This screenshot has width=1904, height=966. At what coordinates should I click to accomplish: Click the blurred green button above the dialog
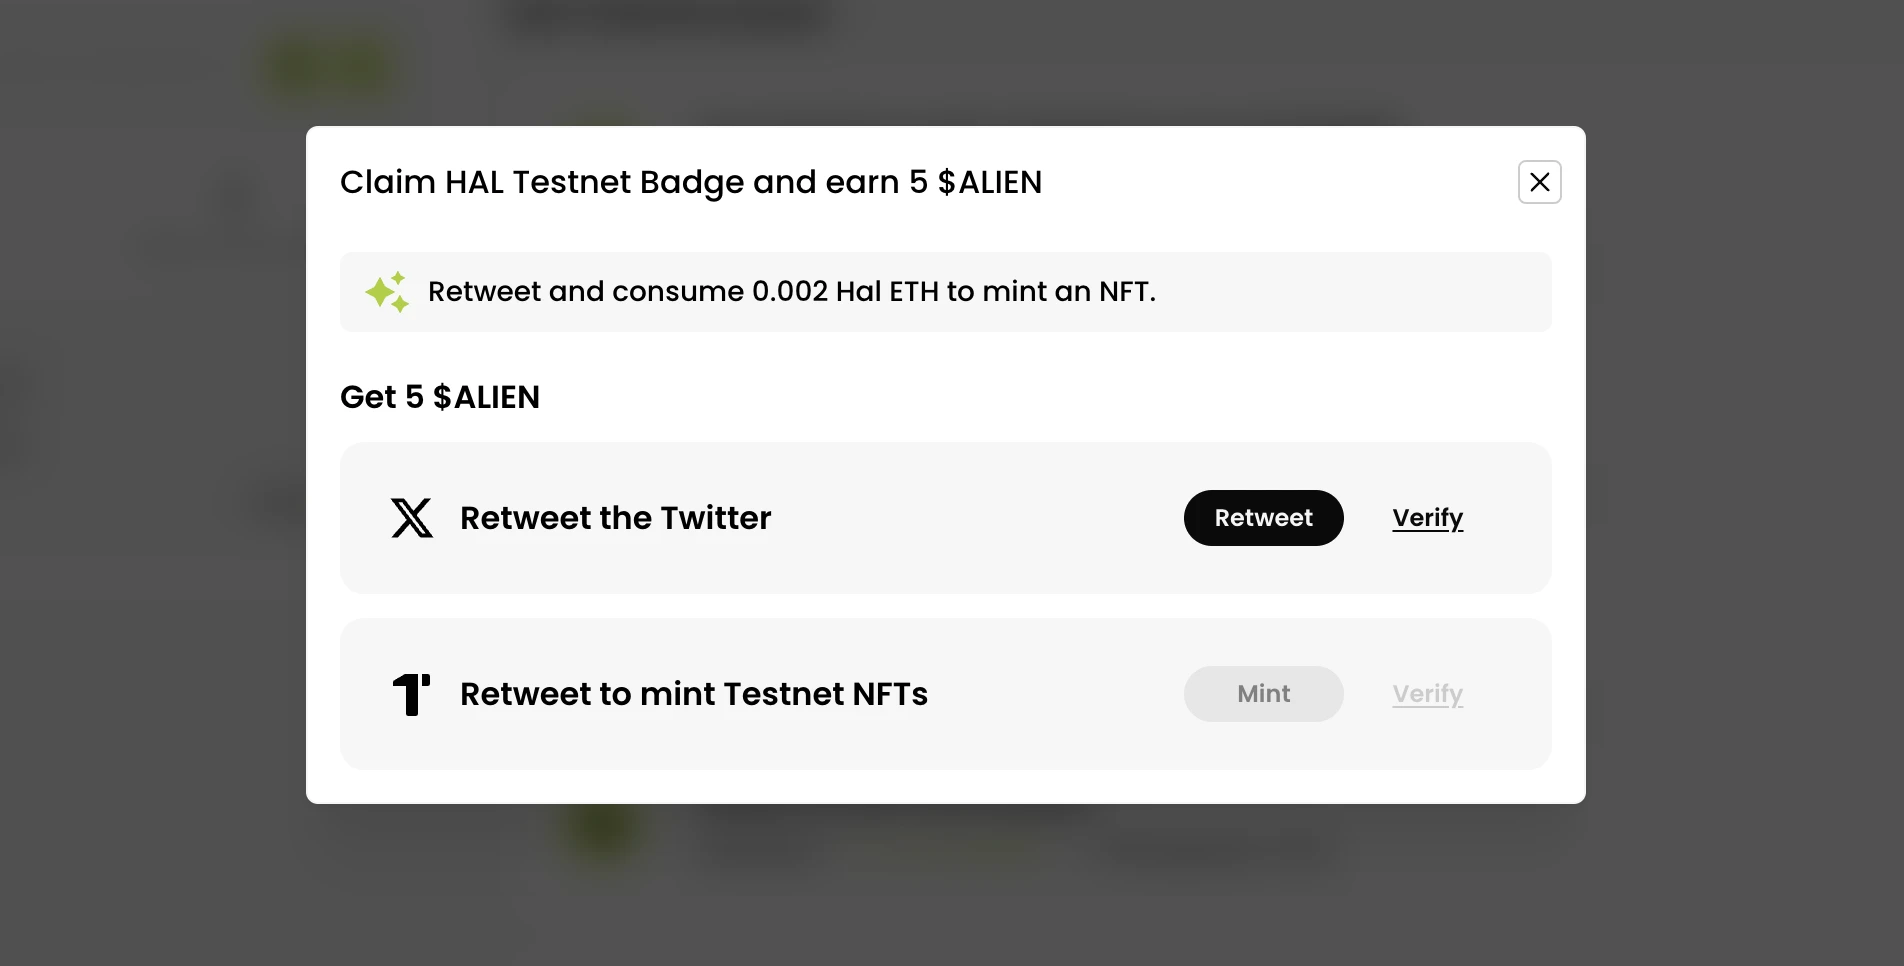point(331,68)
